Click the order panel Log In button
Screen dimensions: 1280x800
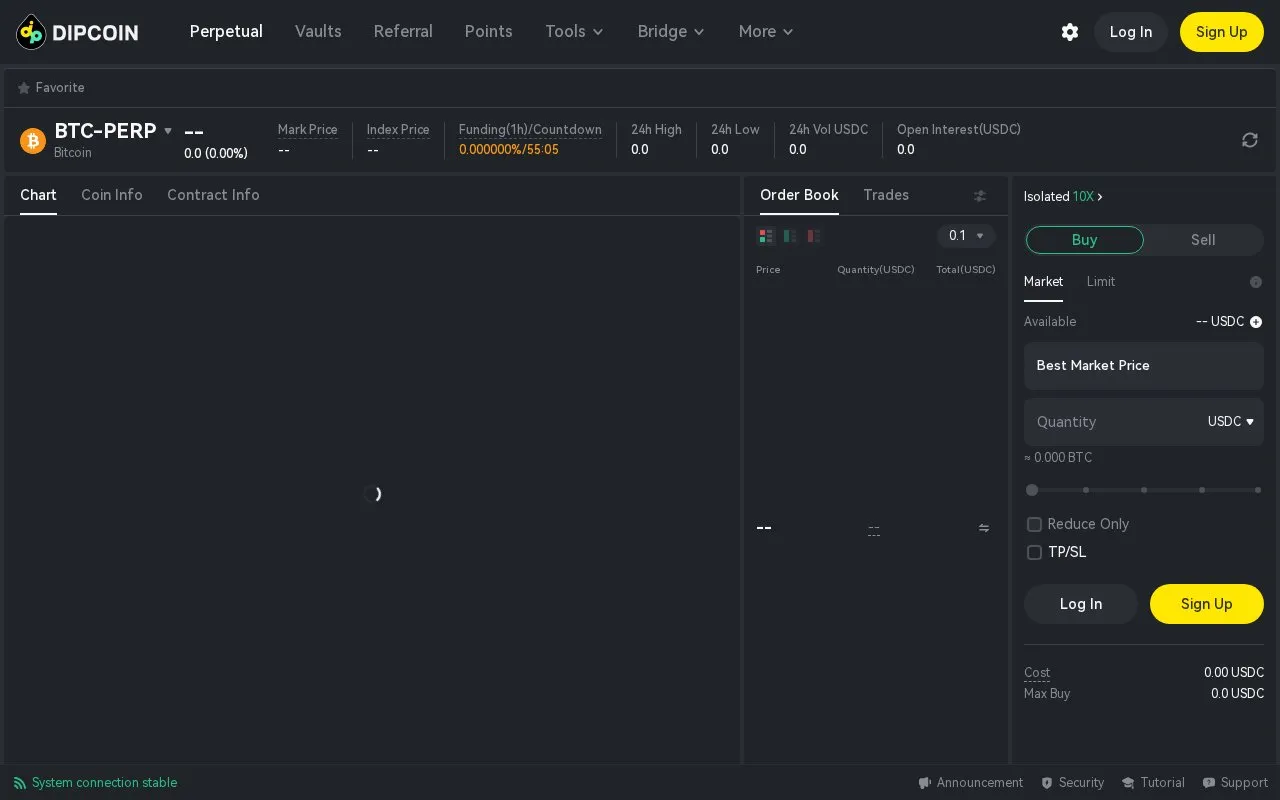pos(1081,604)
